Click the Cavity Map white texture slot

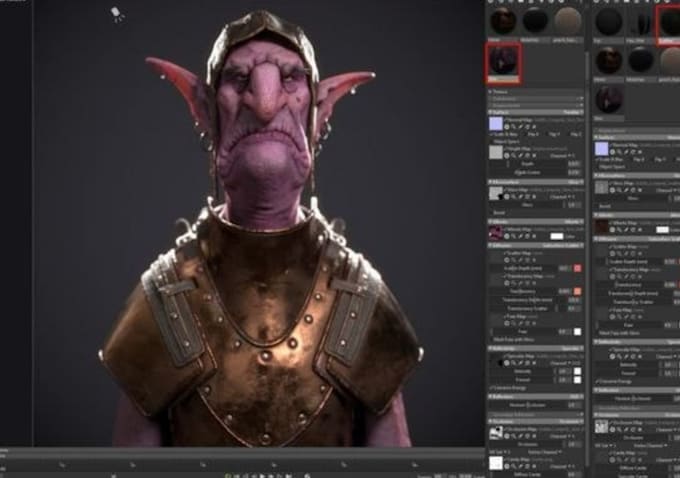coord(496,463)
